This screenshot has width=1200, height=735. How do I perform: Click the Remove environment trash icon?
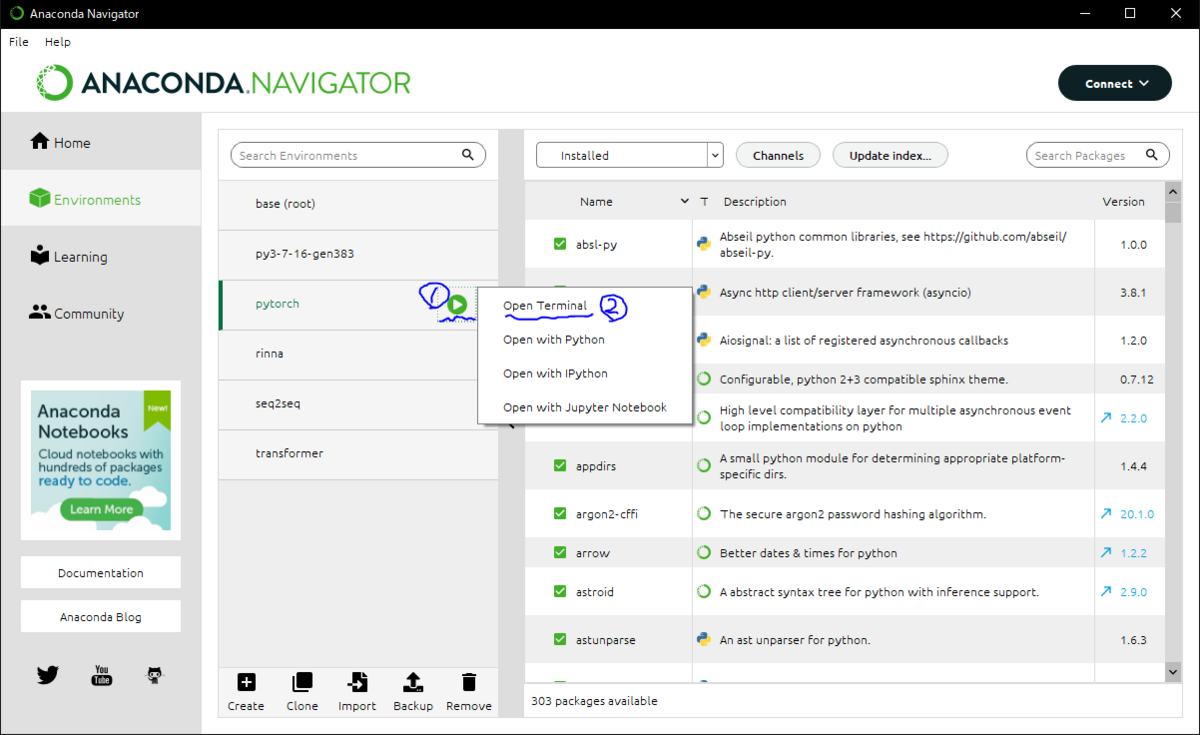point(469,683)
